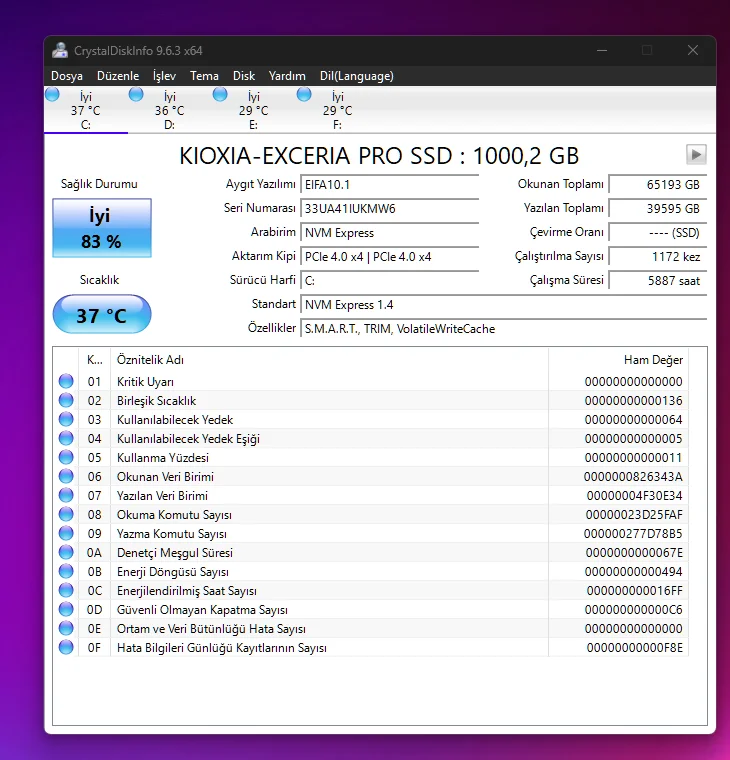Image resolution: width=730 pixels, height=760 pixels.
Task: Select the Kritik Uyarı attribute name
Action: (145, 381)
